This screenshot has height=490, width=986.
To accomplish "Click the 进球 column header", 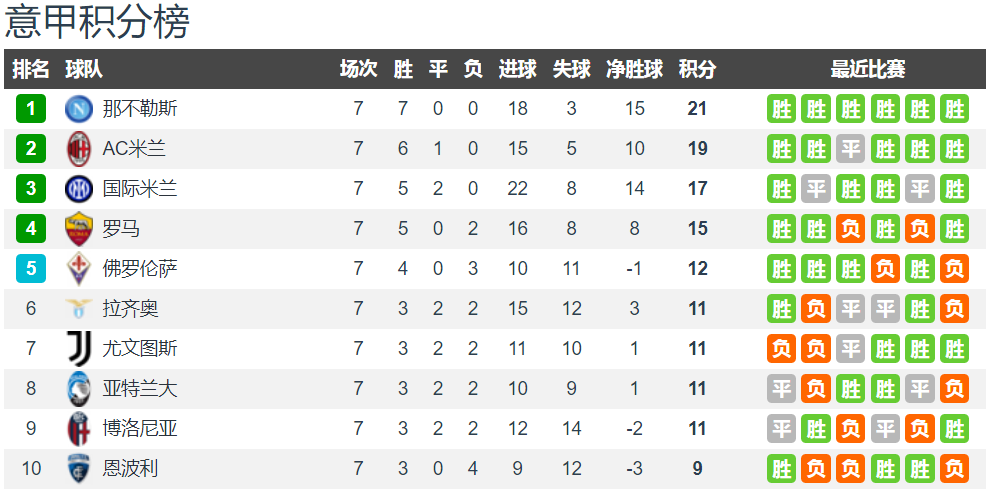I will tap(518, 69).
